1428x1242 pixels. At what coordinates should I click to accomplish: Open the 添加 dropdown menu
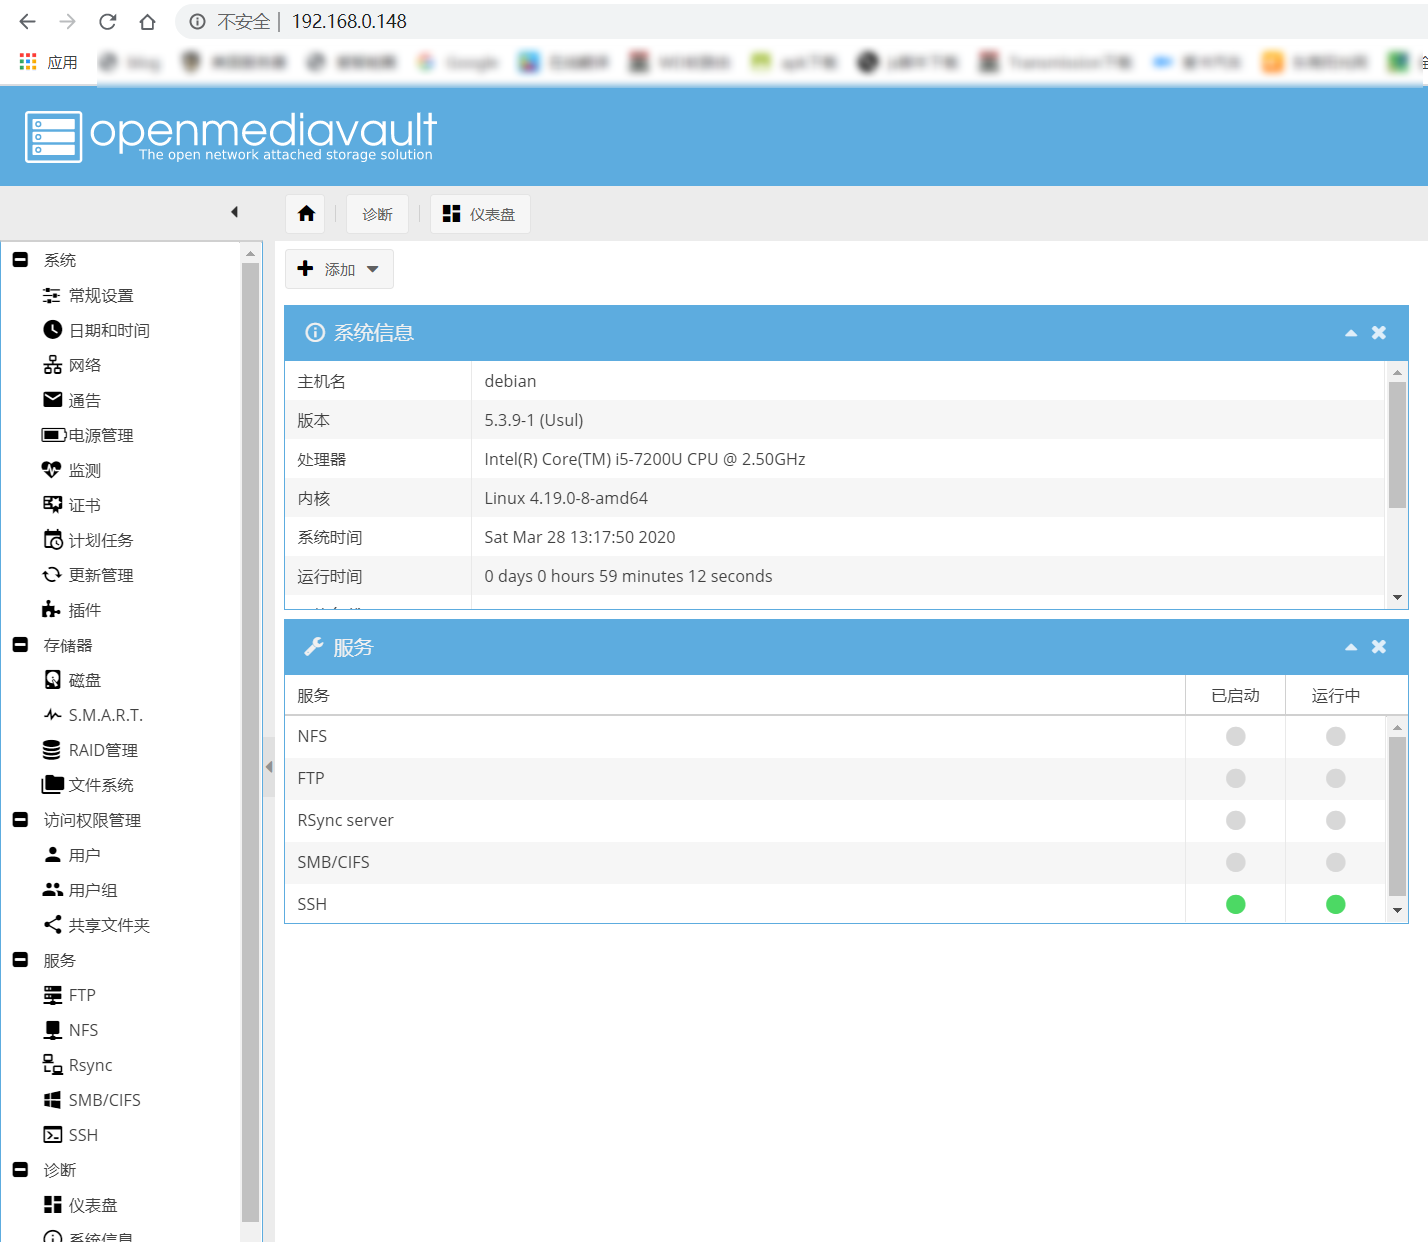(x=339, y=268)
